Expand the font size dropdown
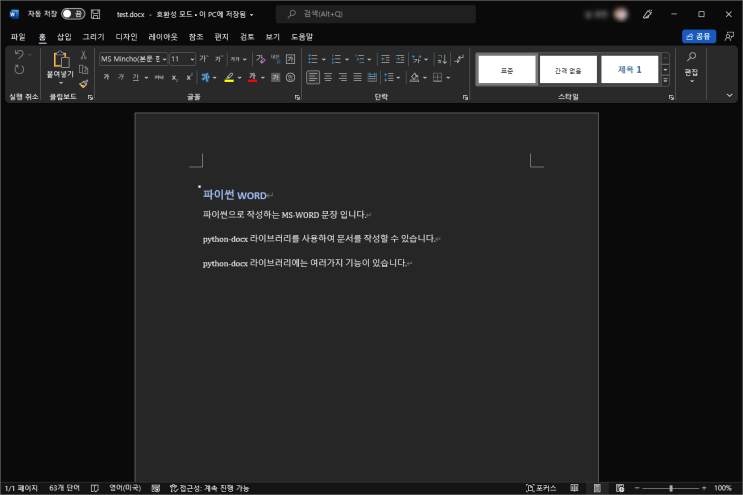743x495 pixels. point(192,59)
